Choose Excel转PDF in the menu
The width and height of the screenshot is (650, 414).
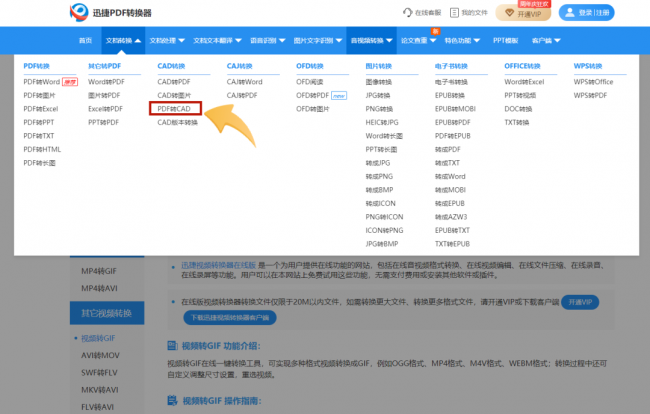(x=105, y=109)
